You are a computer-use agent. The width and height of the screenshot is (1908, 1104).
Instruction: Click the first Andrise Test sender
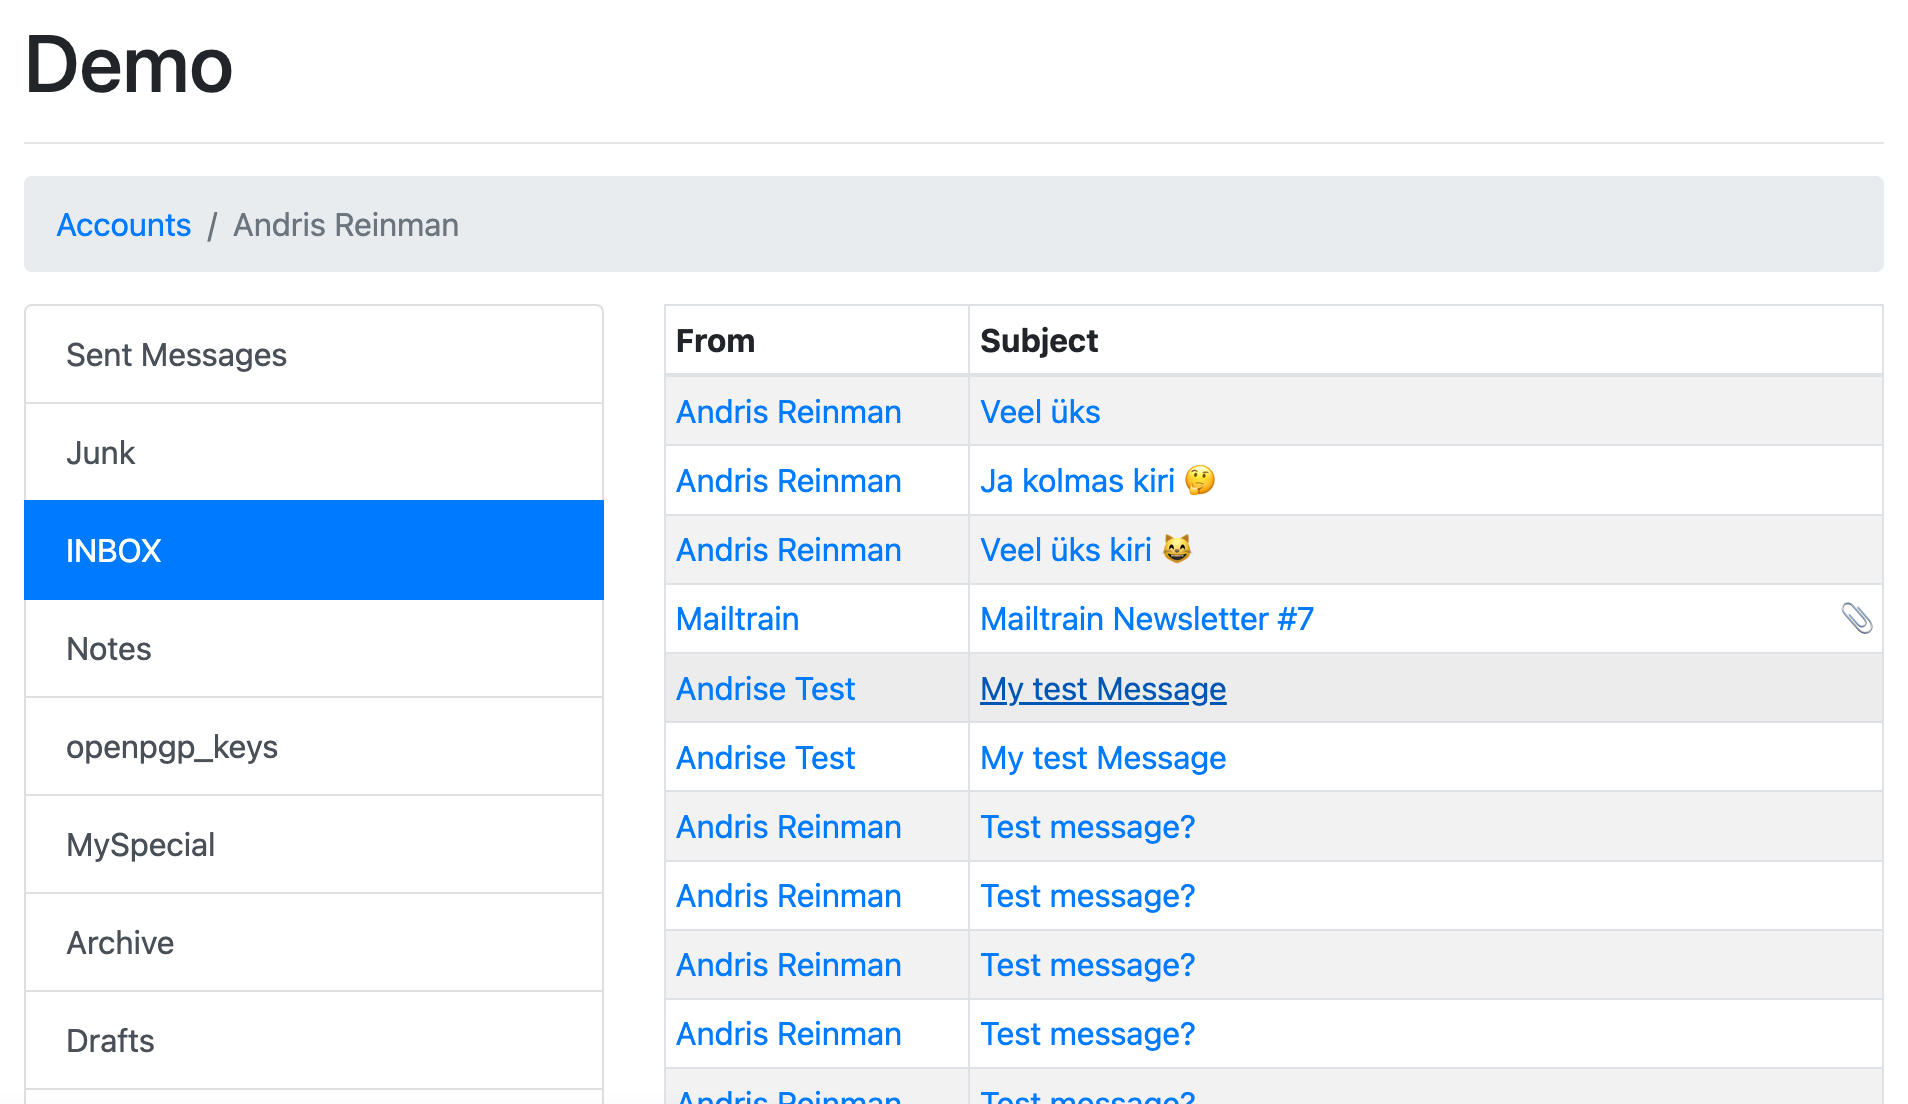[x=765, y=689]
